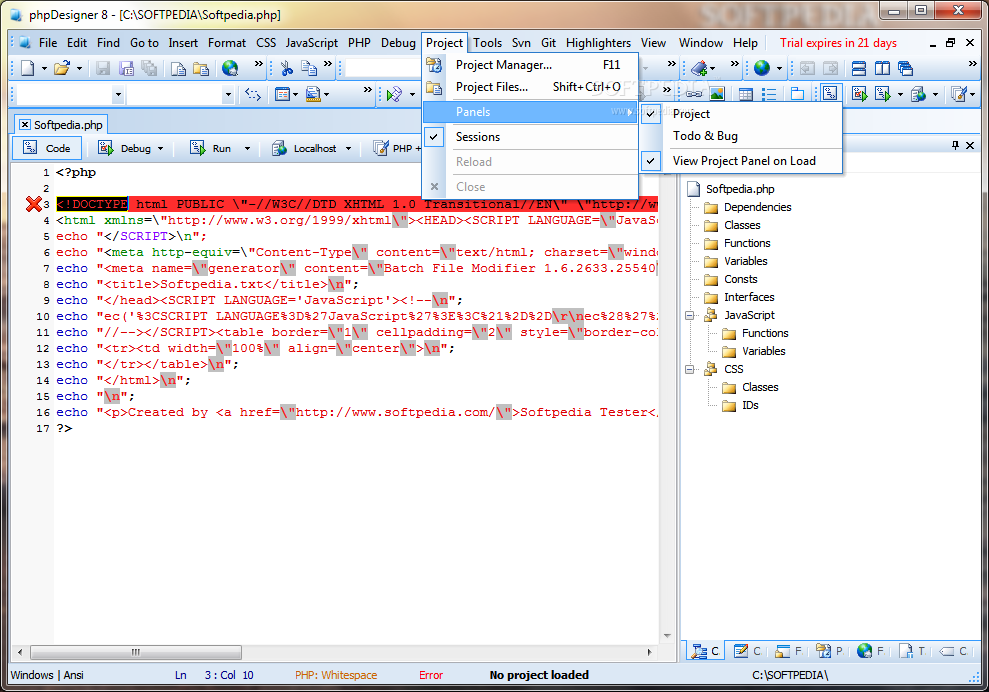Click the Error status bar text
The height and width of the screenshot is (692, 989).
[431, 675]
